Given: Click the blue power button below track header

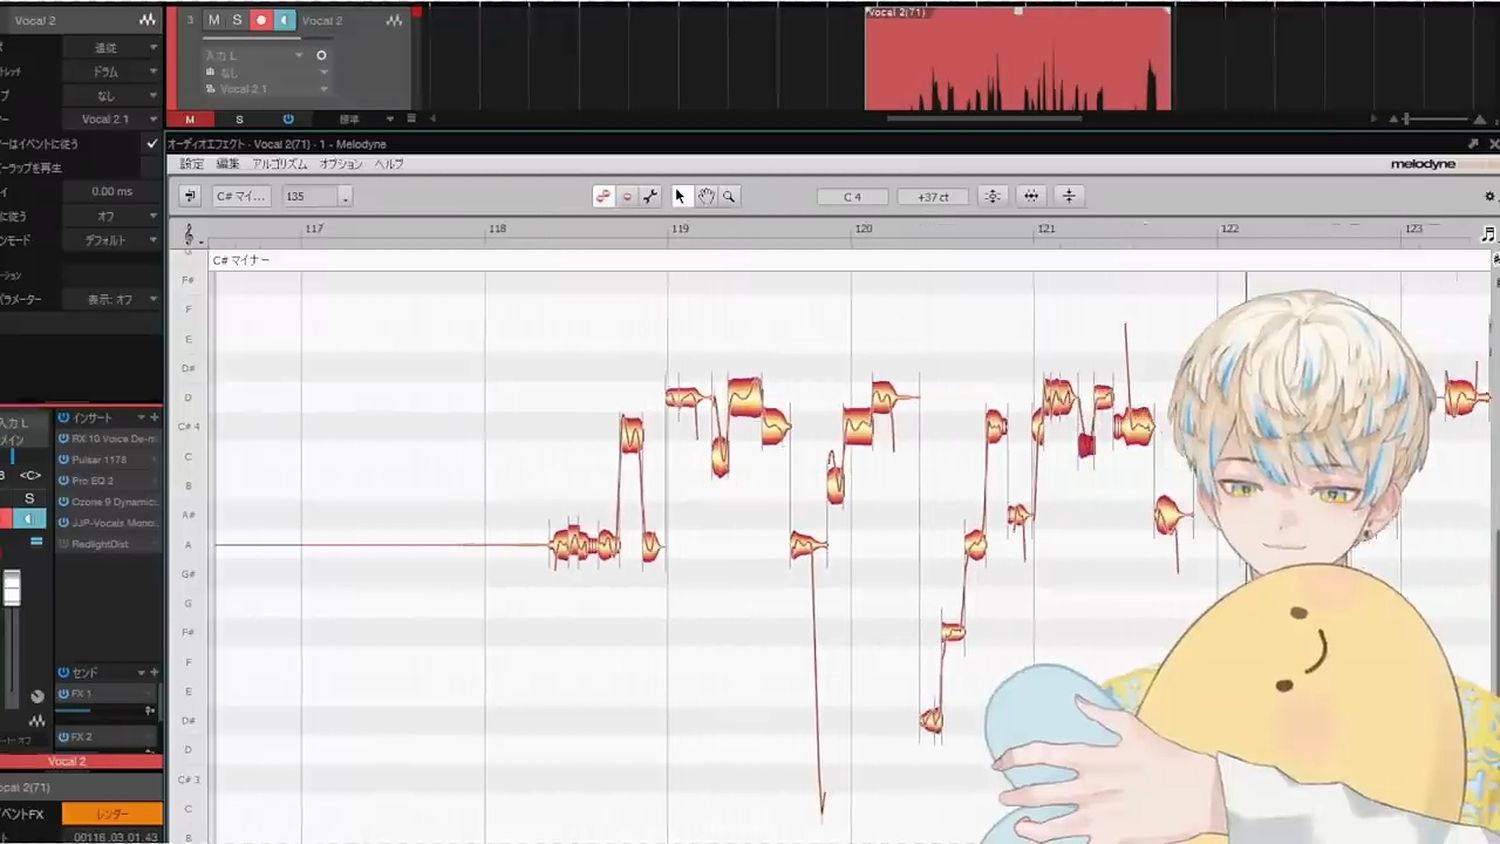Looking at the screenshot, I should coord(288,118).
